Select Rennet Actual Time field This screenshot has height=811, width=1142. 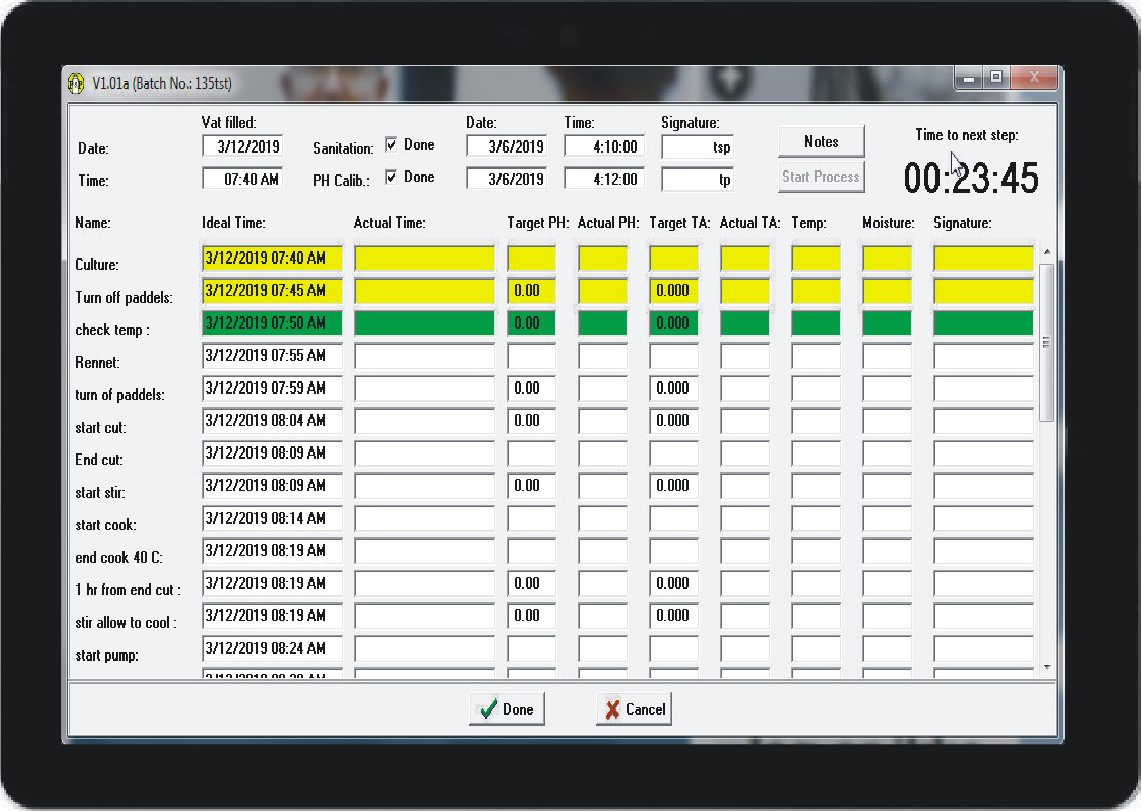click(x=424, y=356)
